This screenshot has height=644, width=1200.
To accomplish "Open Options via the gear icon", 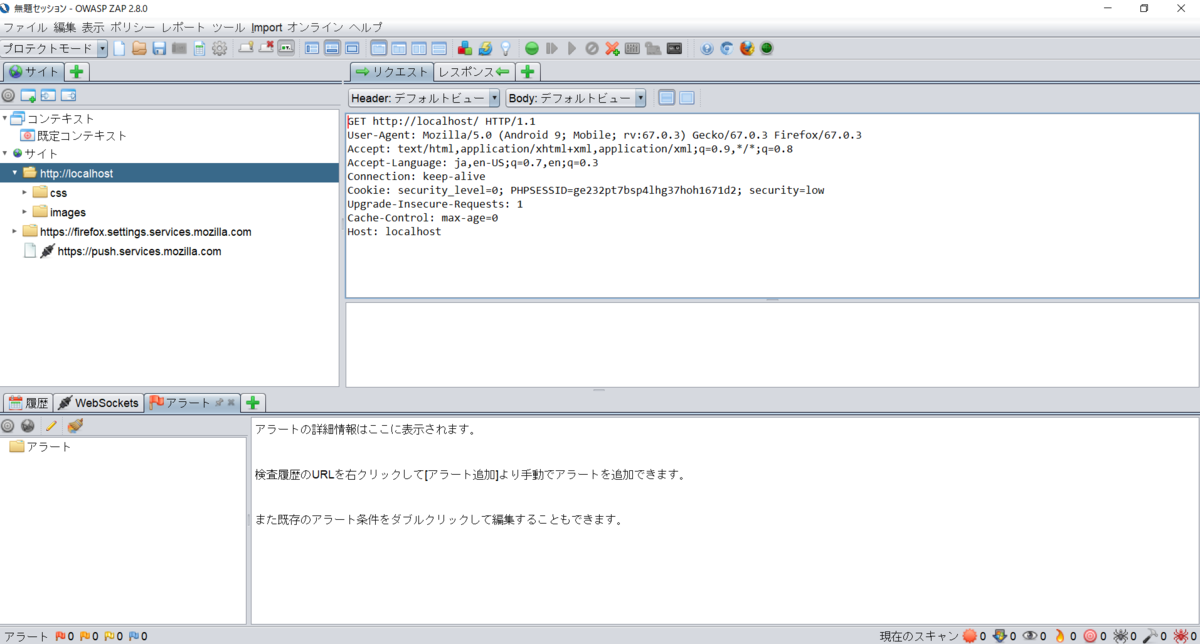I will coord(219,48).
